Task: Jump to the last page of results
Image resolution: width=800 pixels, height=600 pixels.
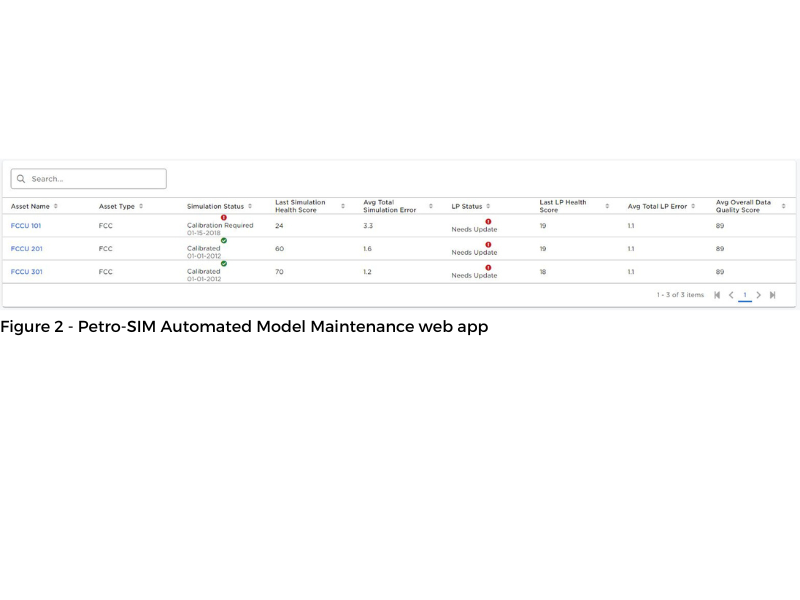Action: pos(772,295)
